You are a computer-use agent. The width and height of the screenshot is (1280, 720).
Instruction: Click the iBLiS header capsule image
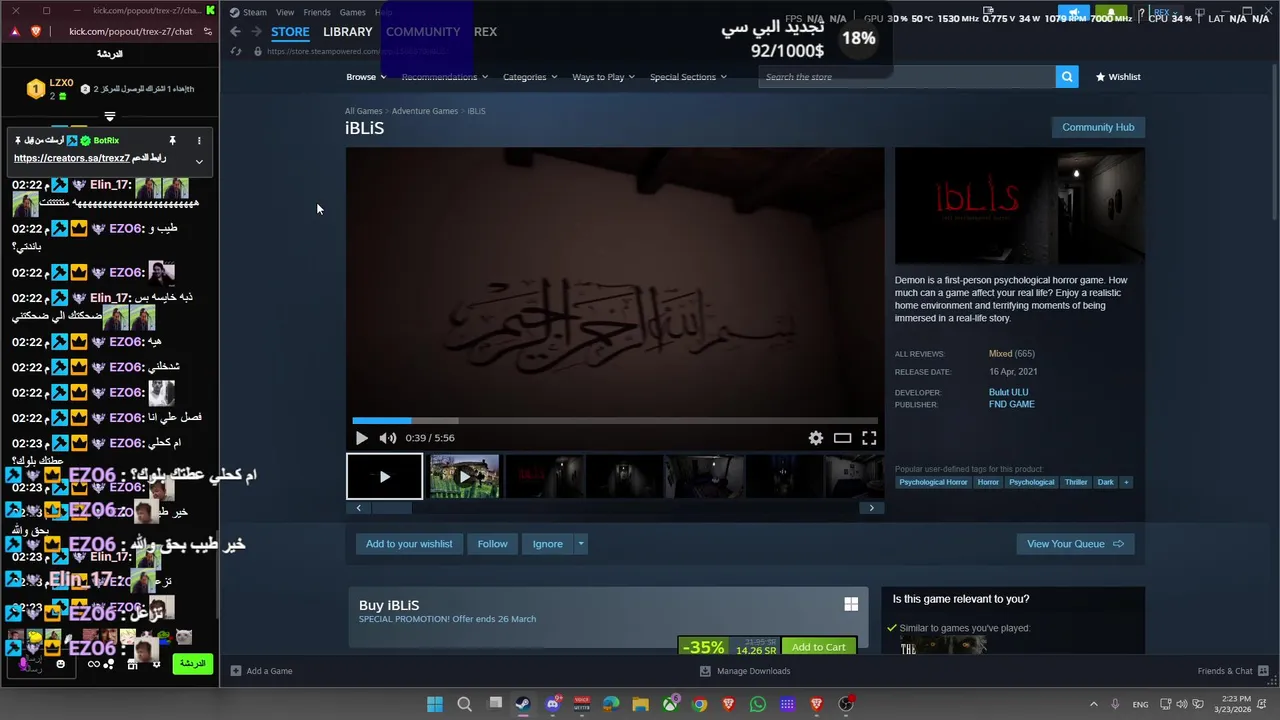(1020, 206)
